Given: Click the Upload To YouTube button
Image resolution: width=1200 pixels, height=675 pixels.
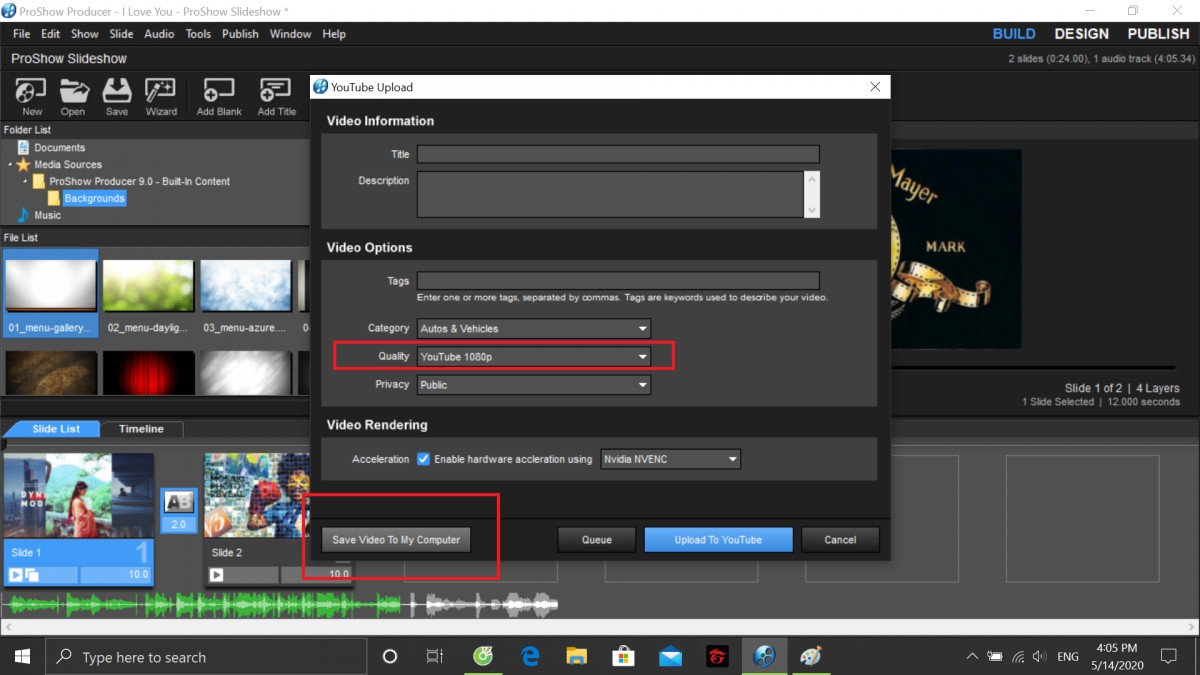Looking at the screenshot, I should [718, 540].
